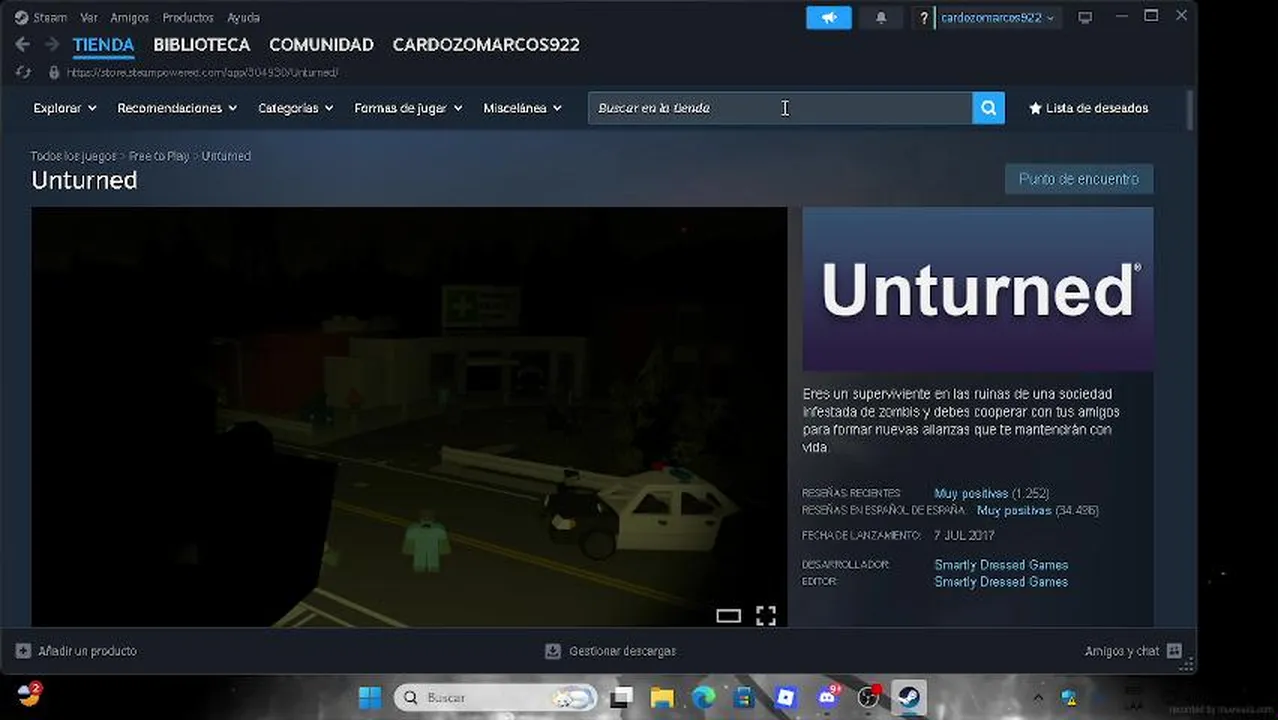
Task: Open Spanish reviews Muy positivas (34.436)
Action: [x=1037, y=510]
